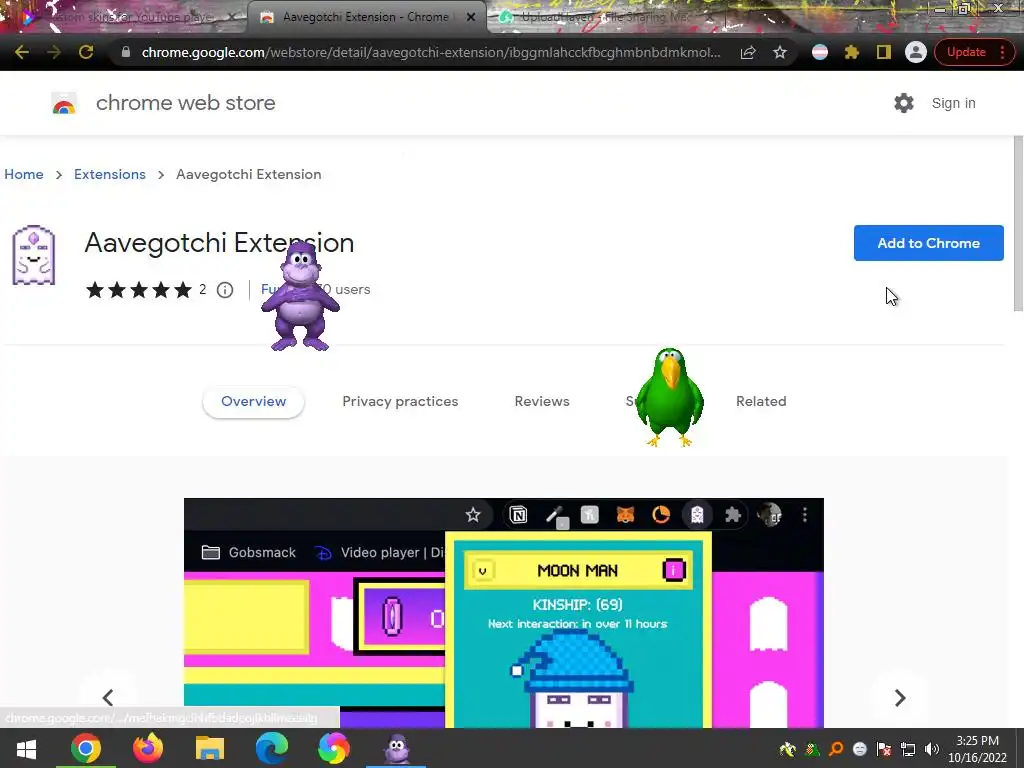Show the next screenshot in the carousel
The height and width of the screenshot is (768, 1024).
900,697
